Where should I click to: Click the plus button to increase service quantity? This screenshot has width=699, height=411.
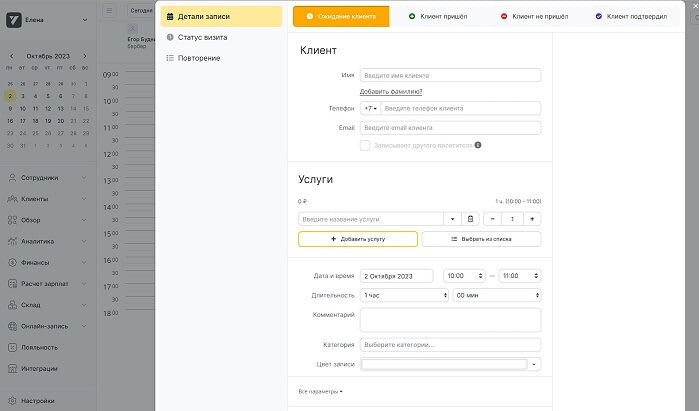click(x=532, y=218)
